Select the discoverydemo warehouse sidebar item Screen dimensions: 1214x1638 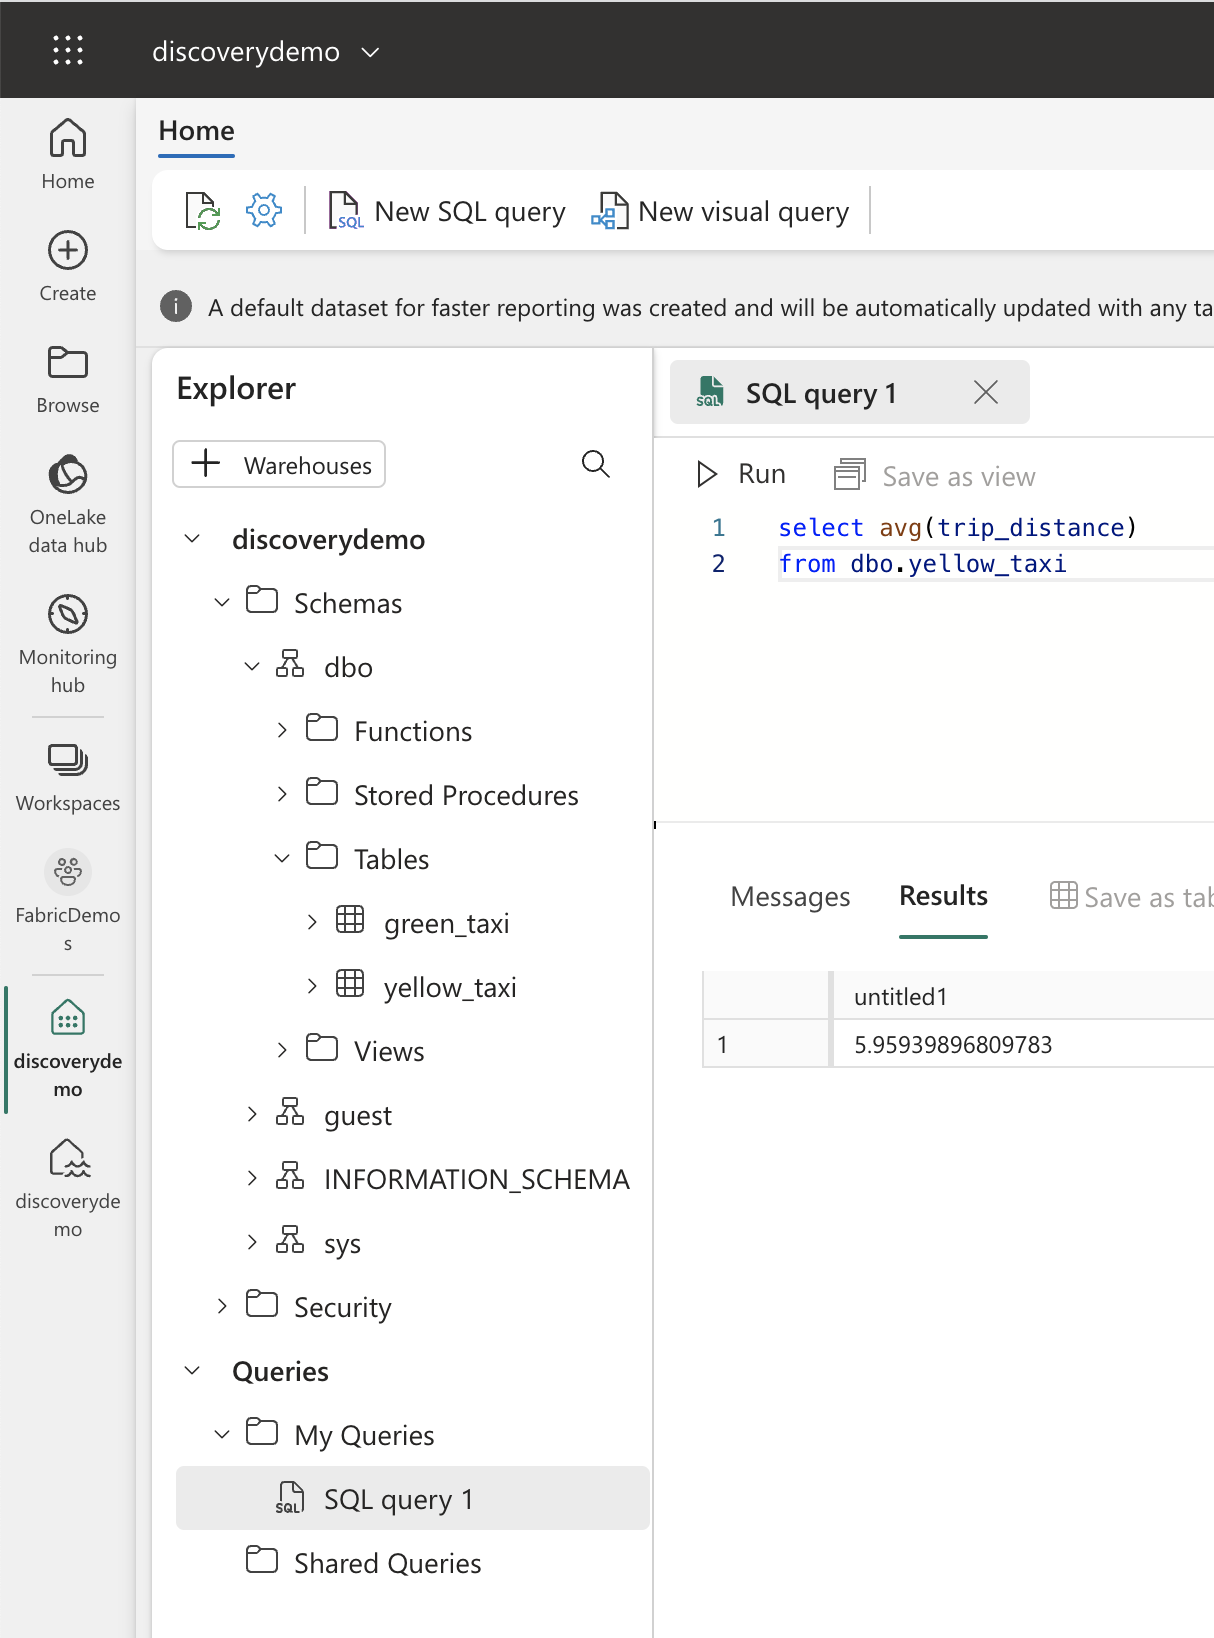click(x=68, y=1048)
